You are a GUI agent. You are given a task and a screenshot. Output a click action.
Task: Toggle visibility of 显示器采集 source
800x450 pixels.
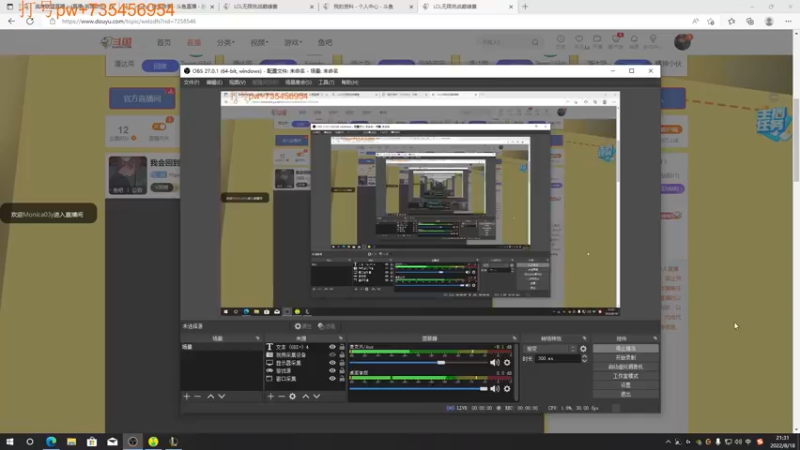(332, 363)
